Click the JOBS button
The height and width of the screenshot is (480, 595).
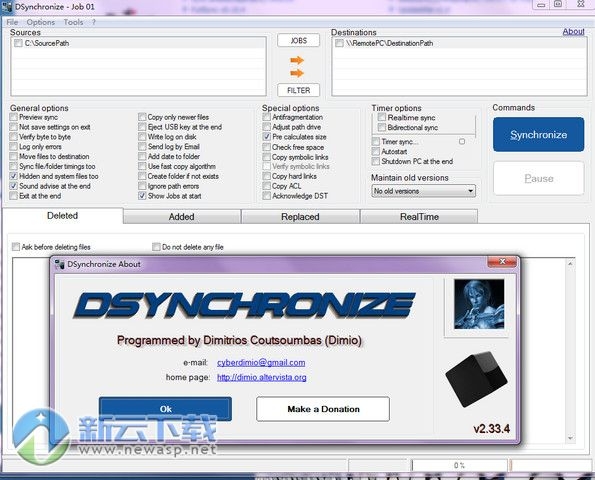tap(299, 40)
